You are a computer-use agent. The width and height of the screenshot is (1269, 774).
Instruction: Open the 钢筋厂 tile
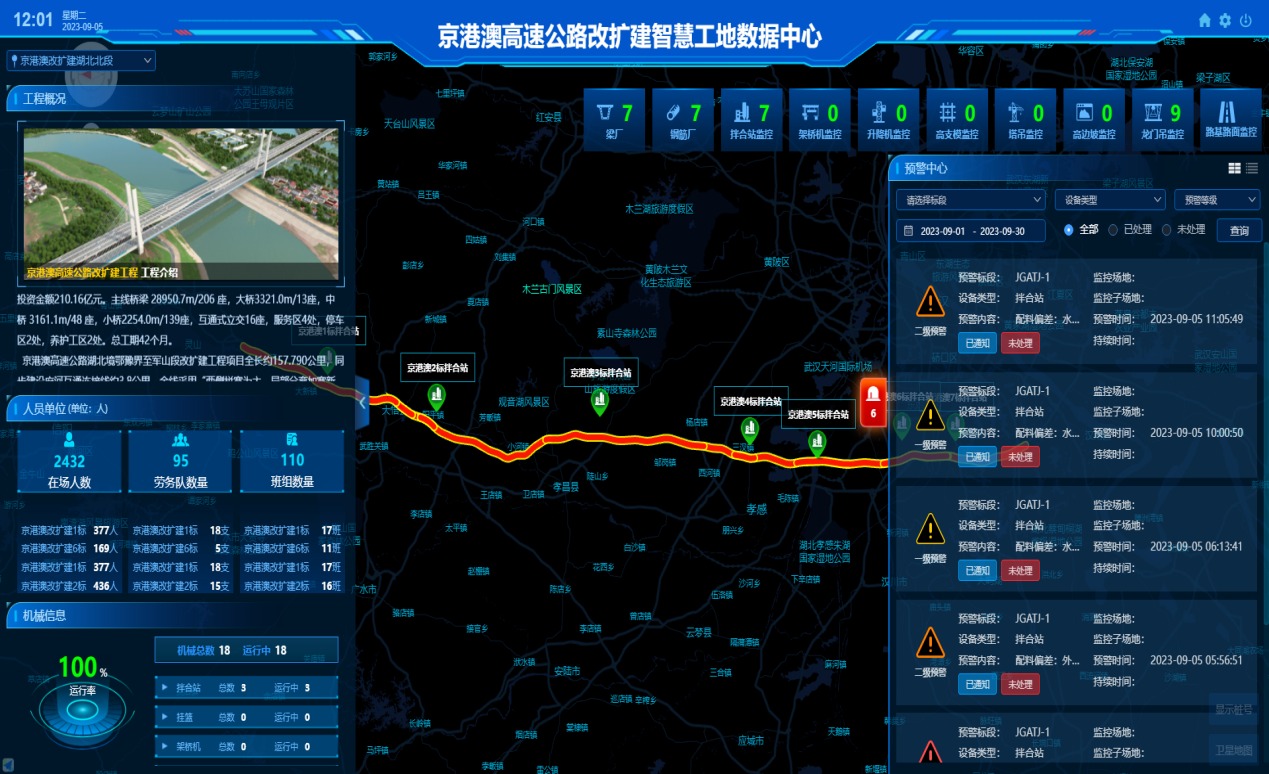684,120
